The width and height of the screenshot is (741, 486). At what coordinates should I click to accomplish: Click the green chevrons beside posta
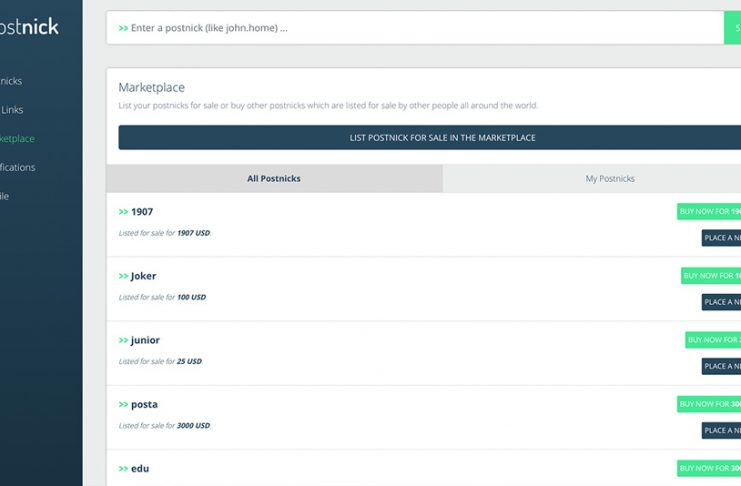[x=123, y=405]
